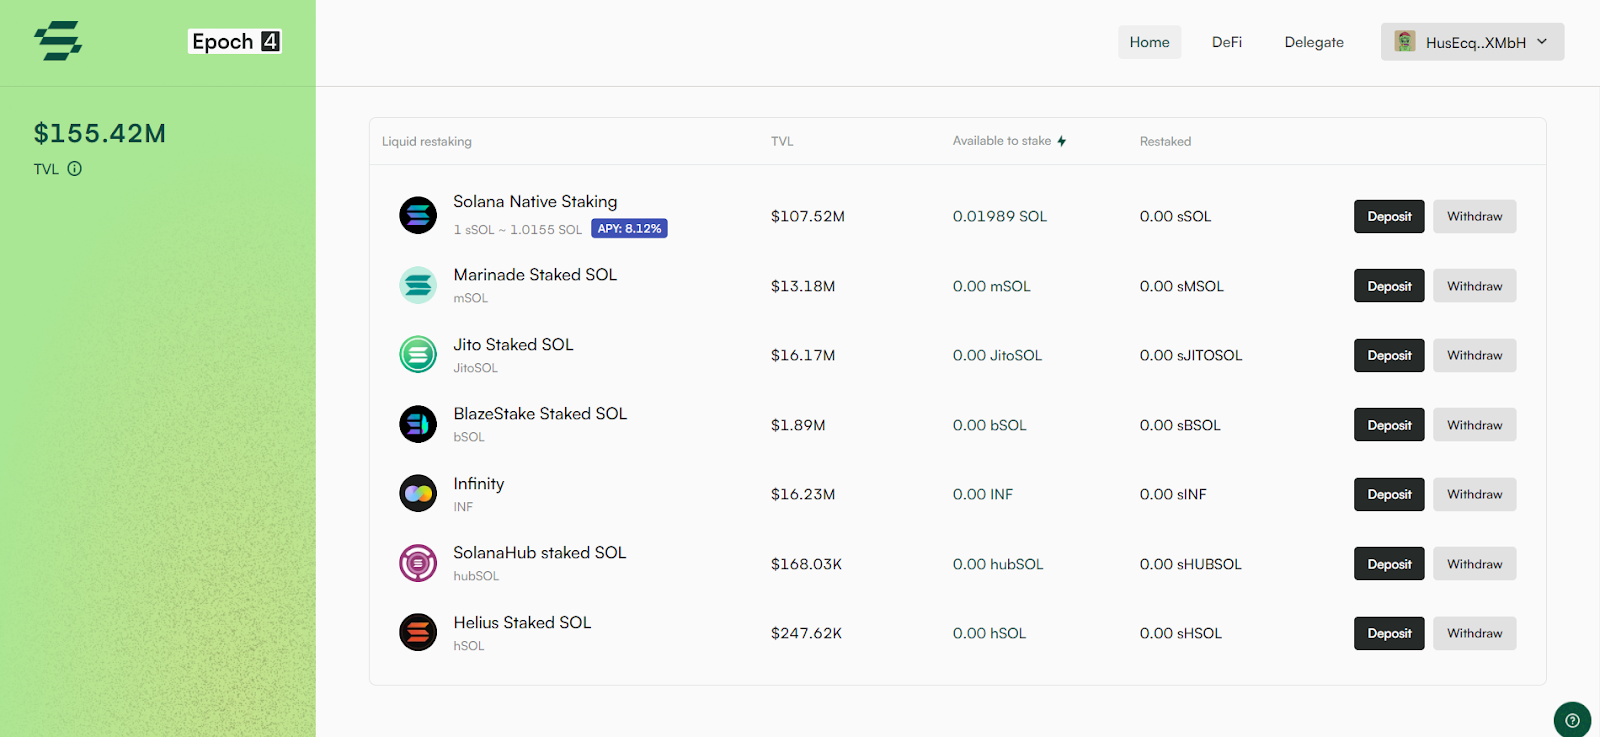
Task: Deposit into Jito Staked SOL
Action: [1389, 355]
